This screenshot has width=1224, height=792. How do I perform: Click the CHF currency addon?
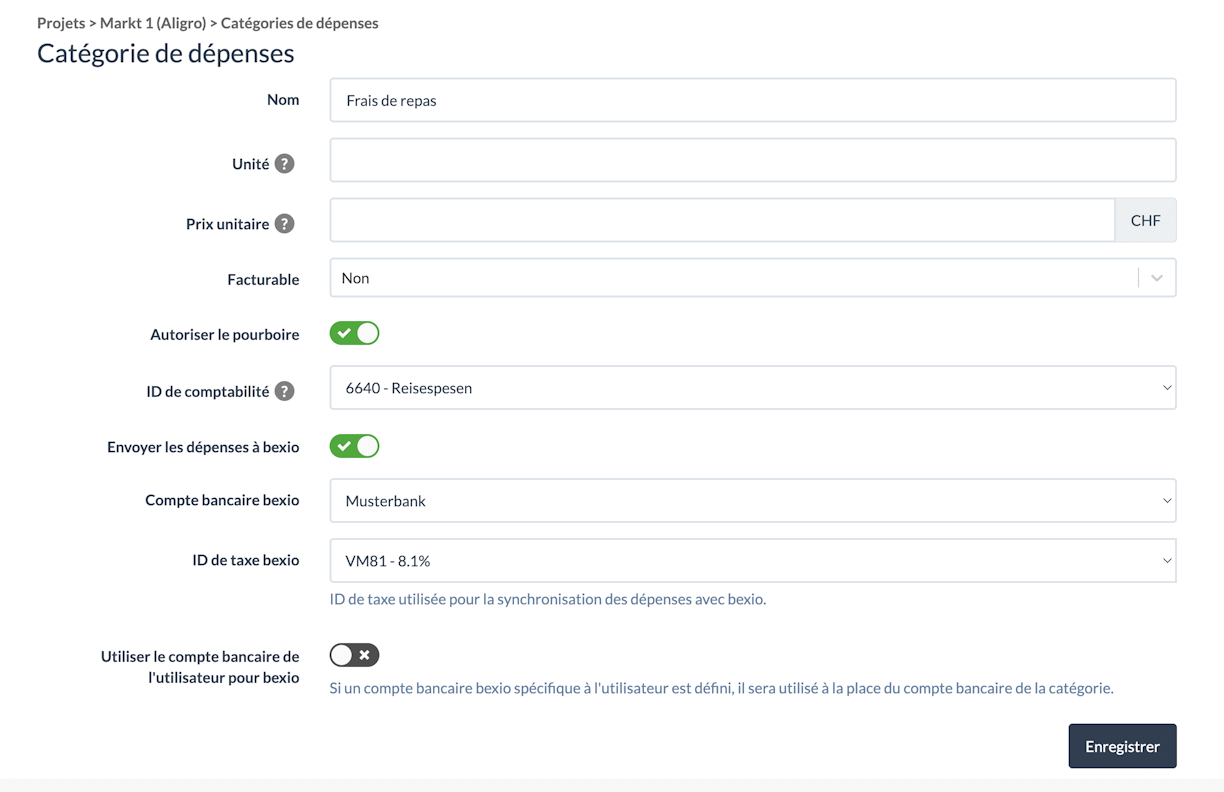(x=1145, y=220)
